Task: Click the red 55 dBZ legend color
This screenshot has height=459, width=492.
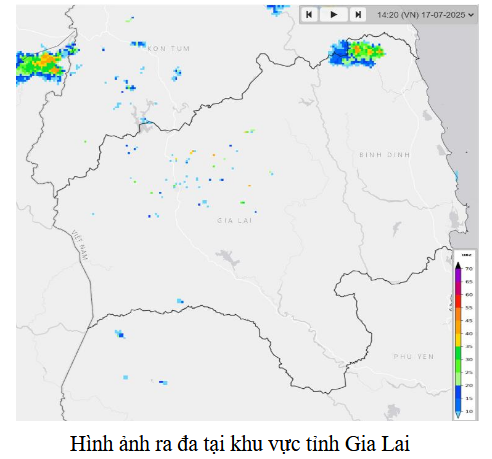Action: [x=458, y=301]
